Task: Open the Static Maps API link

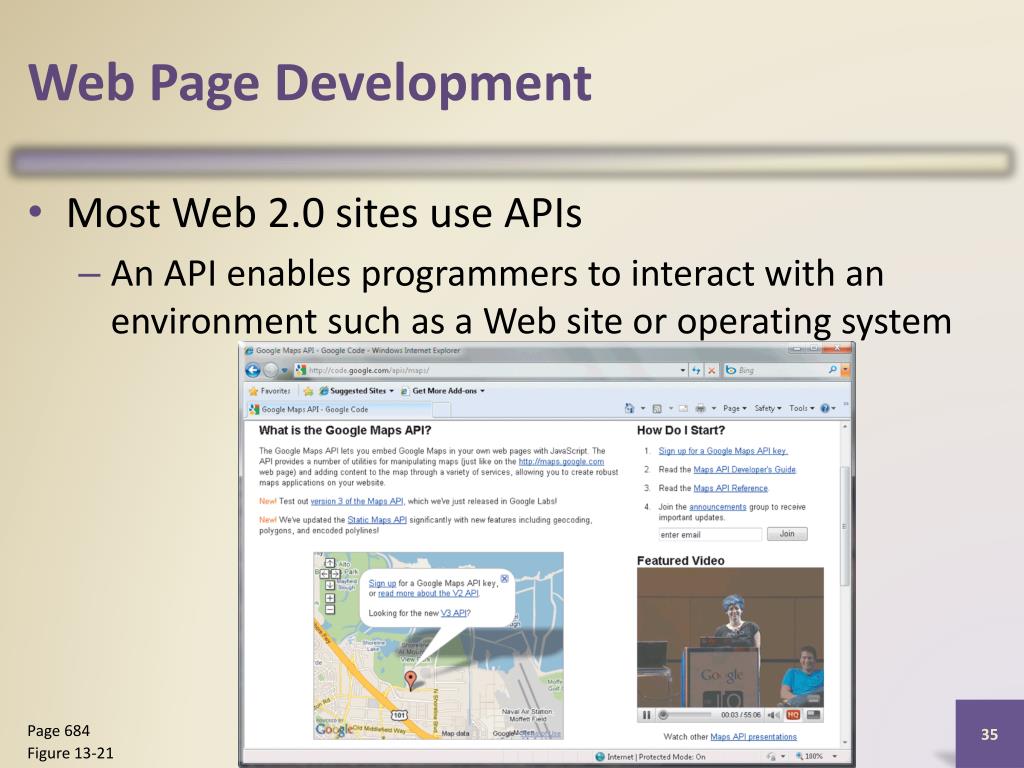Action: 377,520
